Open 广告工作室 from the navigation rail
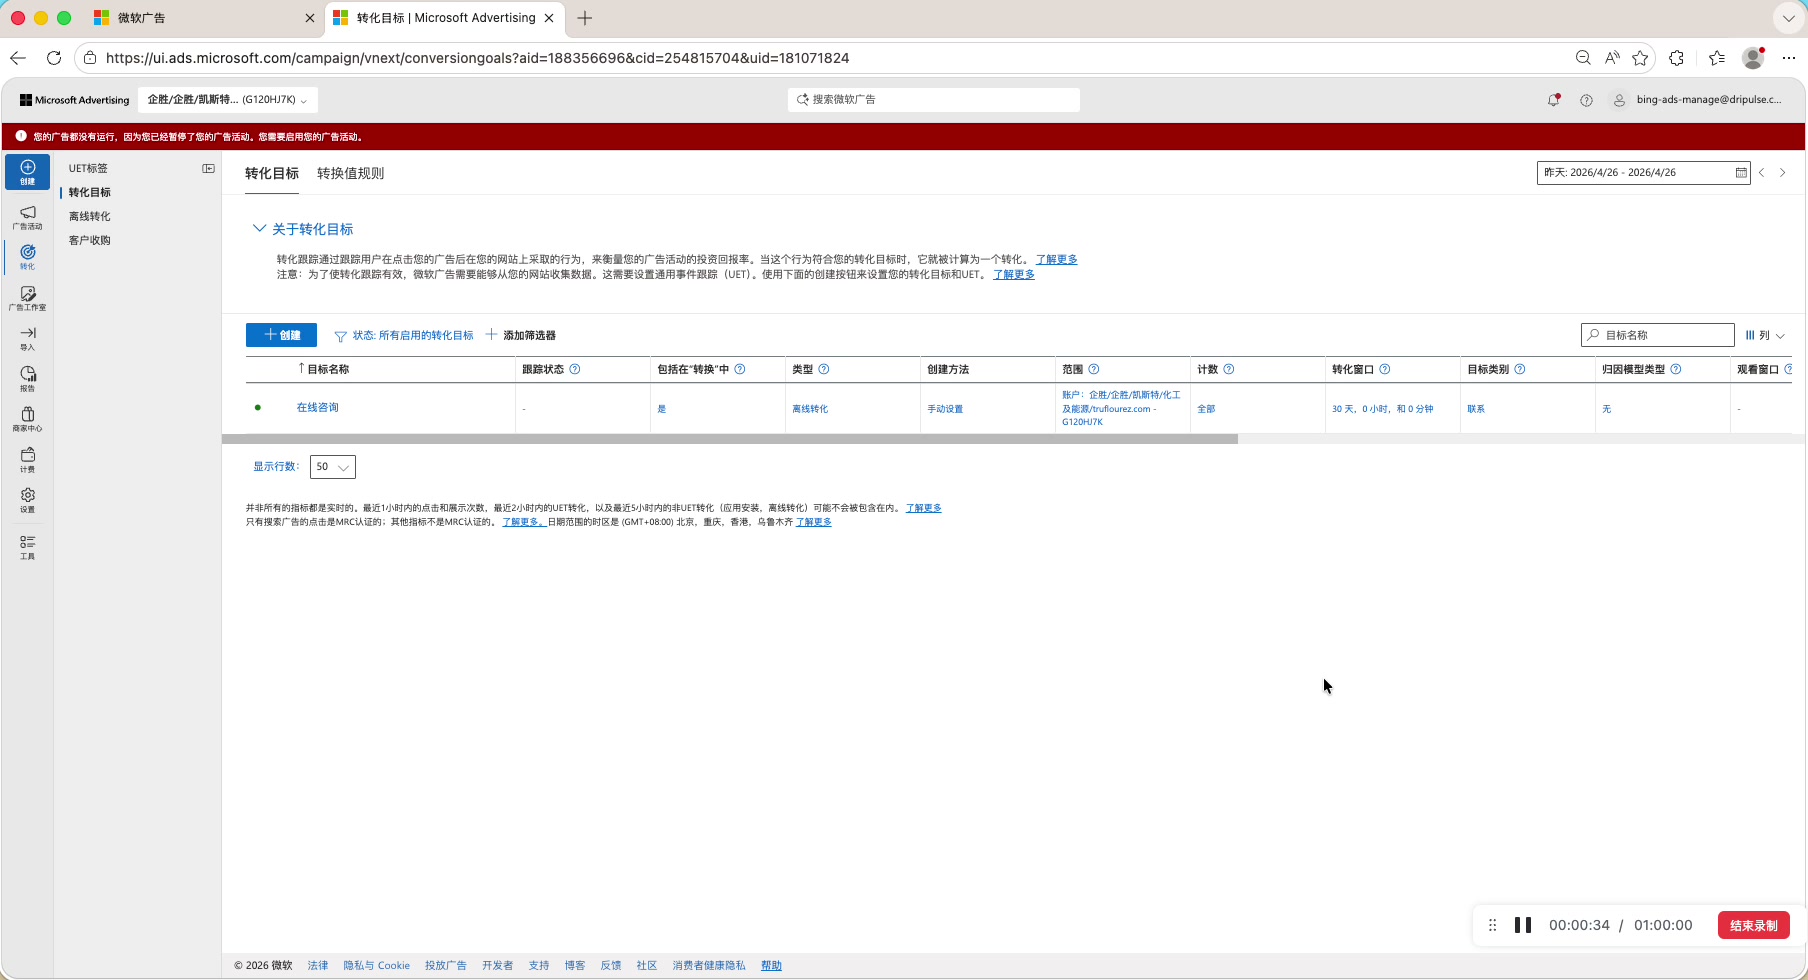The height and width of the screenshot is (980, 1808). pos(27,298)
